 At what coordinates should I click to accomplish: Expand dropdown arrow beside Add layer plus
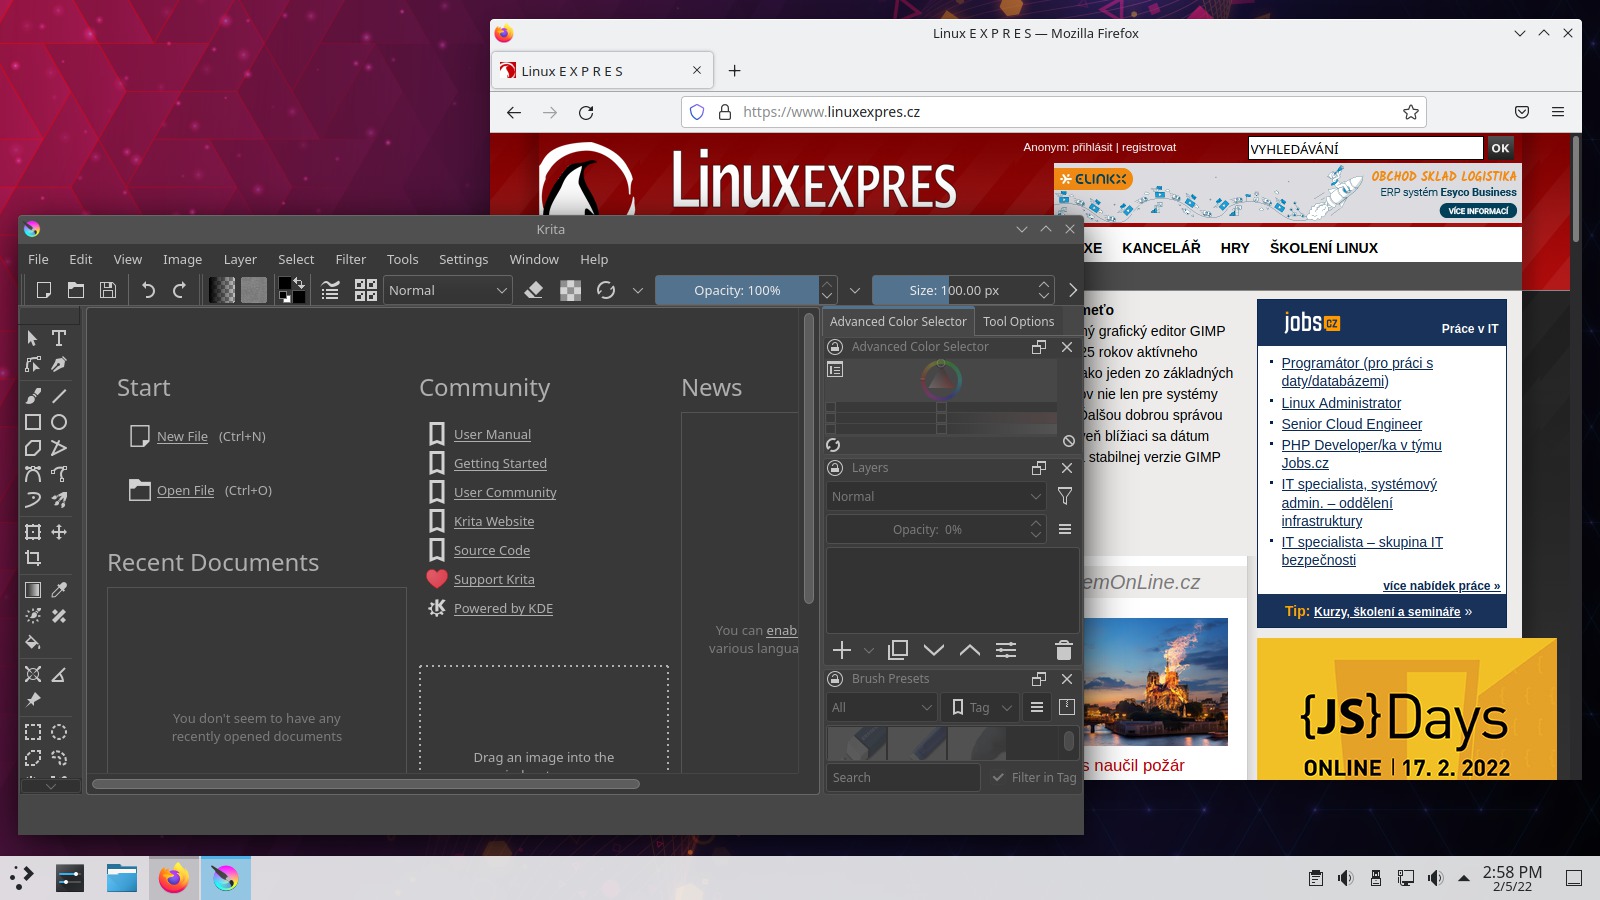(x=868, y=651)
